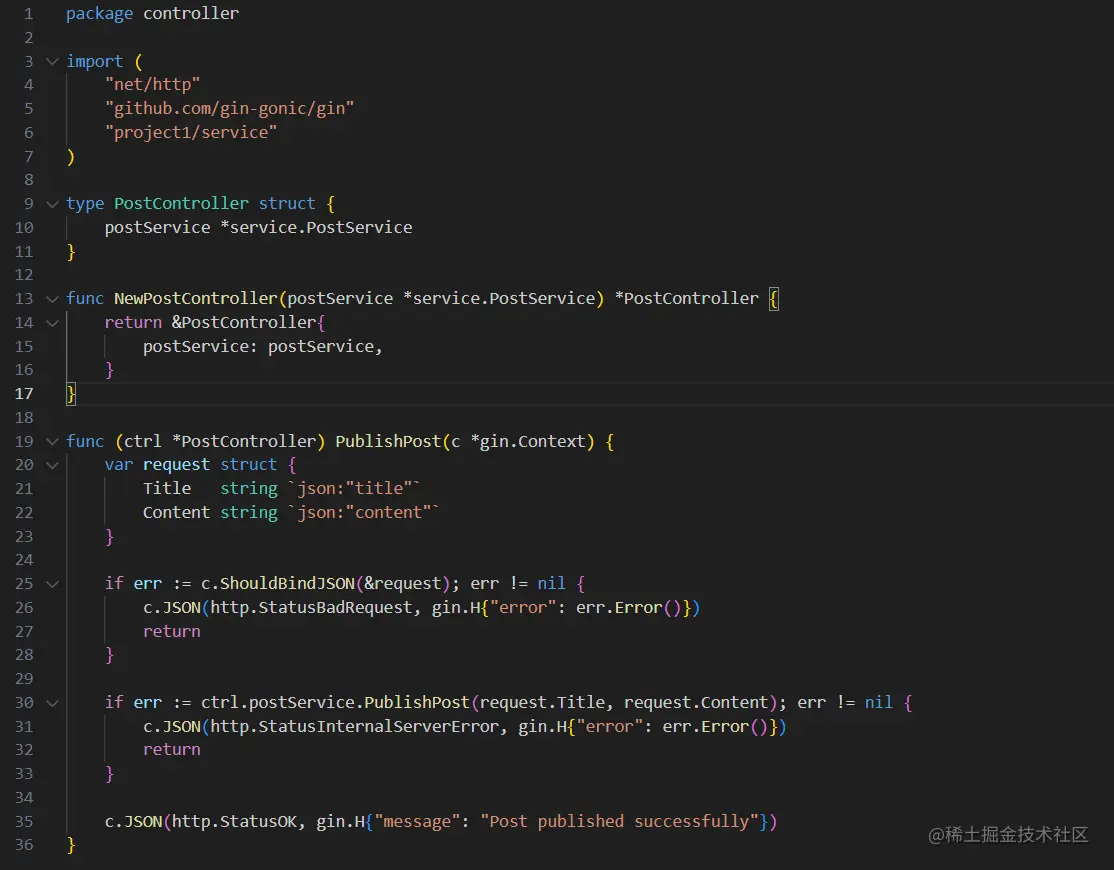Click request.Content argument on line 30

tap(696, 702)
